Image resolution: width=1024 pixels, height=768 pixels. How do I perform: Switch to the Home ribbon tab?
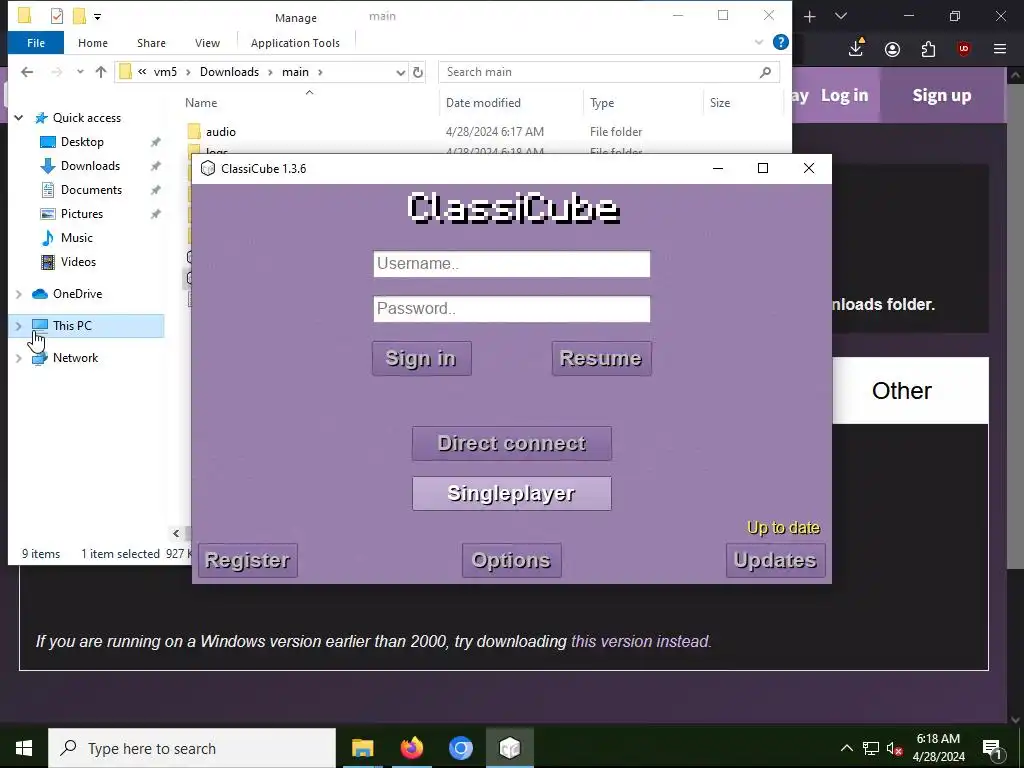[x=93, y=43]
